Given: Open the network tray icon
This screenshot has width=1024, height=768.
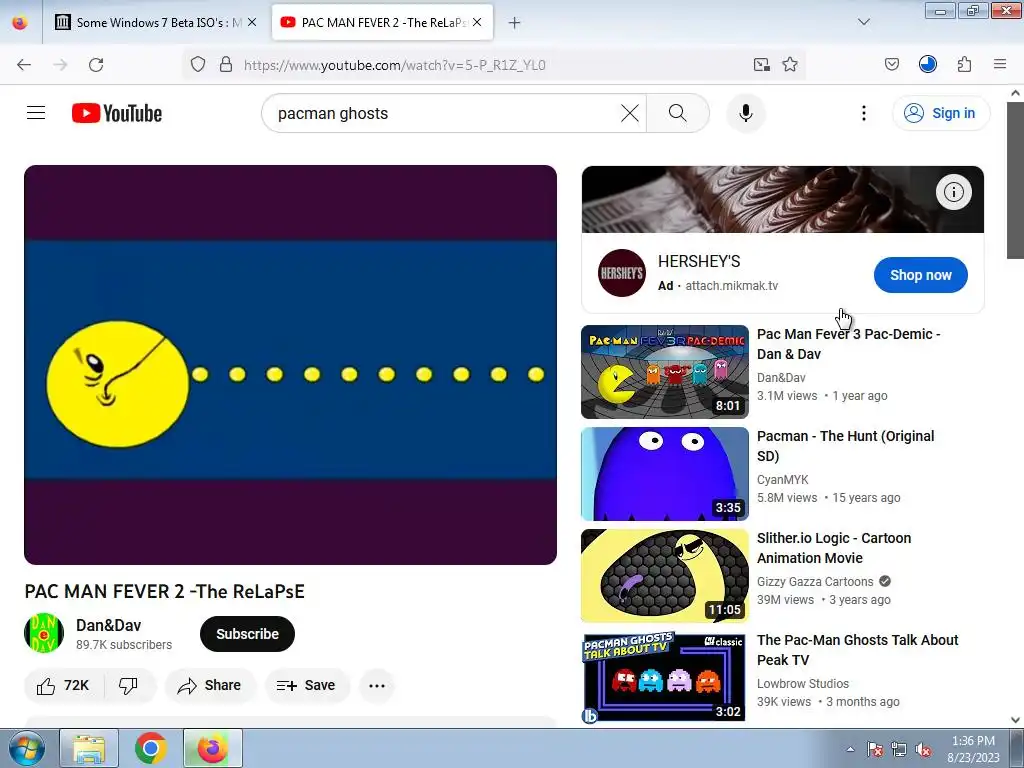Looking at the screenshot, I should (899, 749).
